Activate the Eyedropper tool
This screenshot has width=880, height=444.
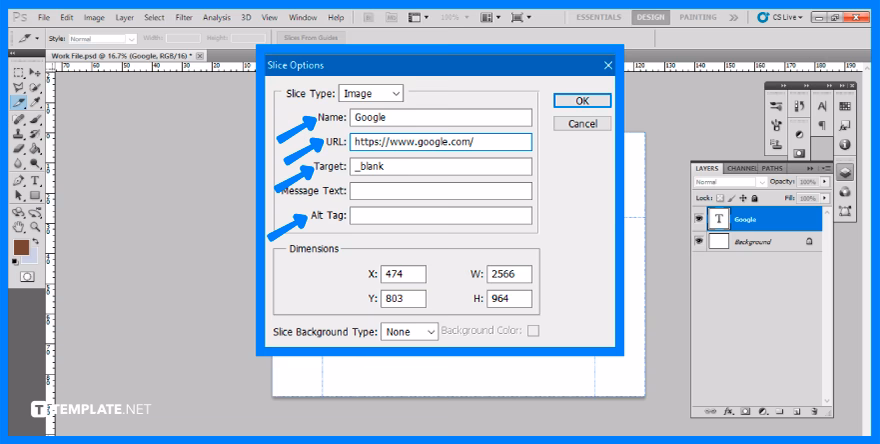35,103
